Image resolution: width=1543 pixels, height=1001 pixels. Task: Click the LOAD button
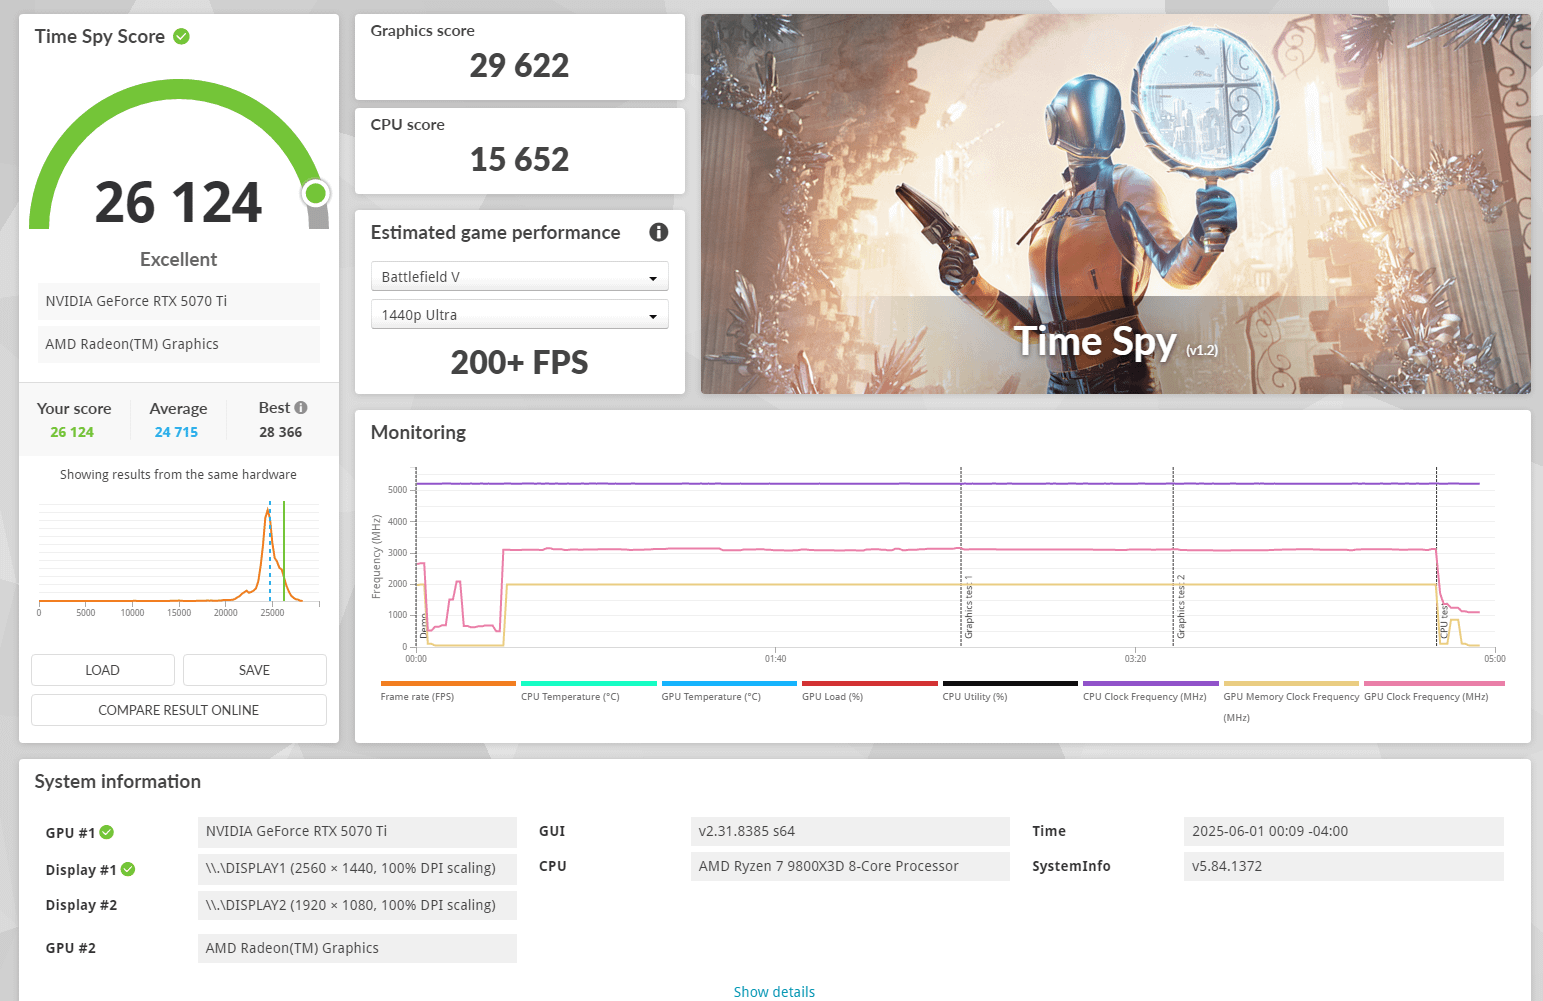tap(103, 670)
